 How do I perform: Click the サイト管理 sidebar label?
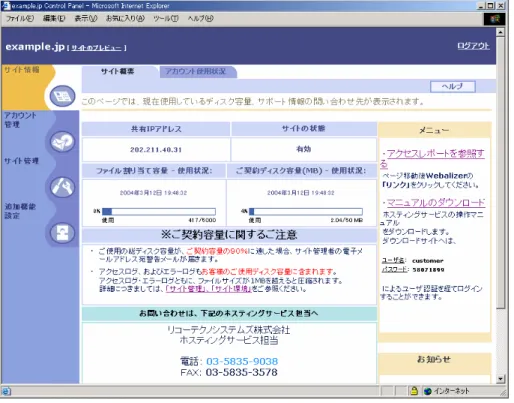pos(21,161)
